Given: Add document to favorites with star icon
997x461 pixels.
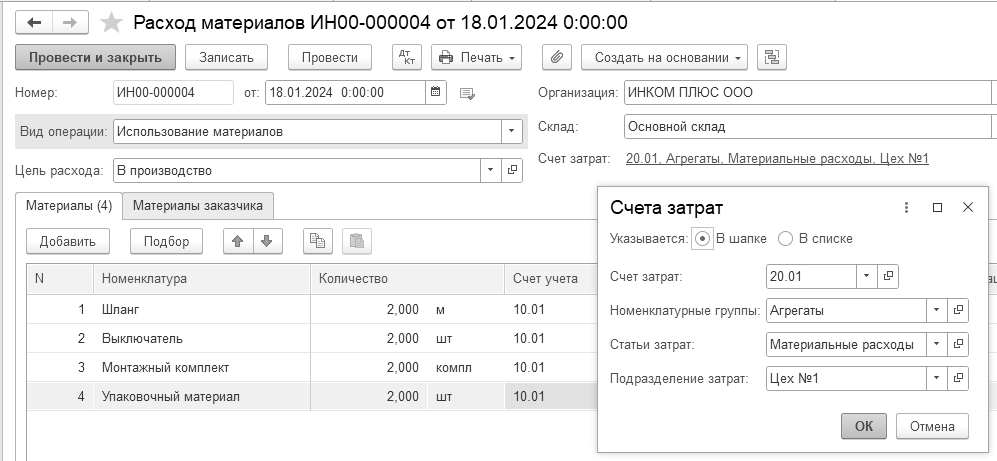Looking at the screenshot, I should coord(112,24).
